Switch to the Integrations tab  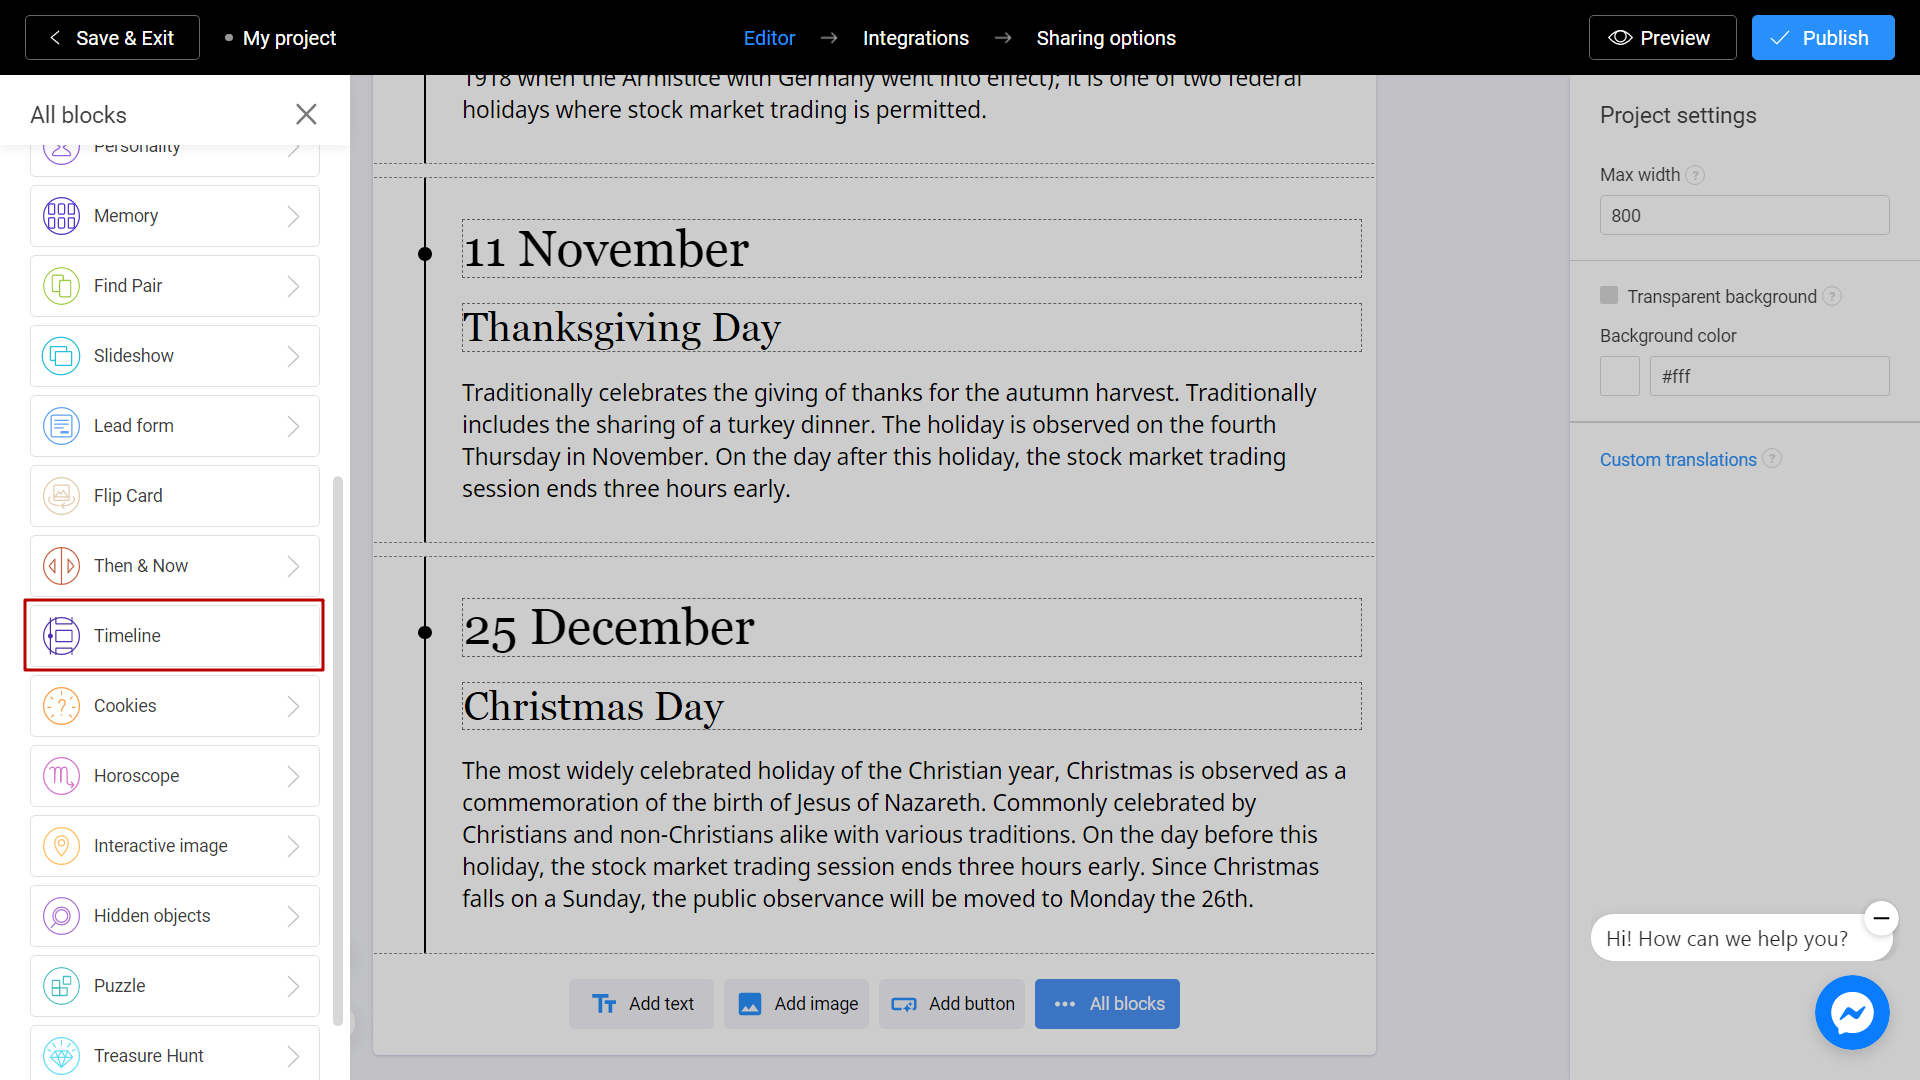click(x=915, y=37)
